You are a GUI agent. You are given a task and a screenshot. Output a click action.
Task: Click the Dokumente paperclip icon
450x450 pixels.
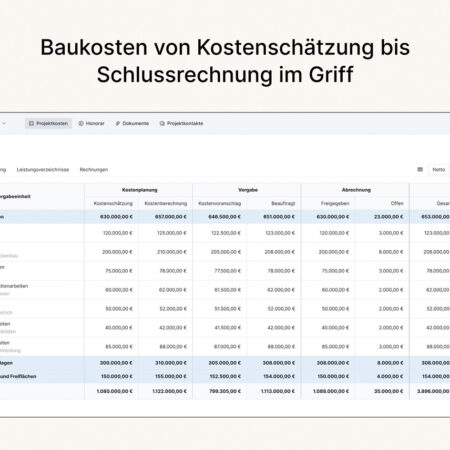click(x=118, y=123)
